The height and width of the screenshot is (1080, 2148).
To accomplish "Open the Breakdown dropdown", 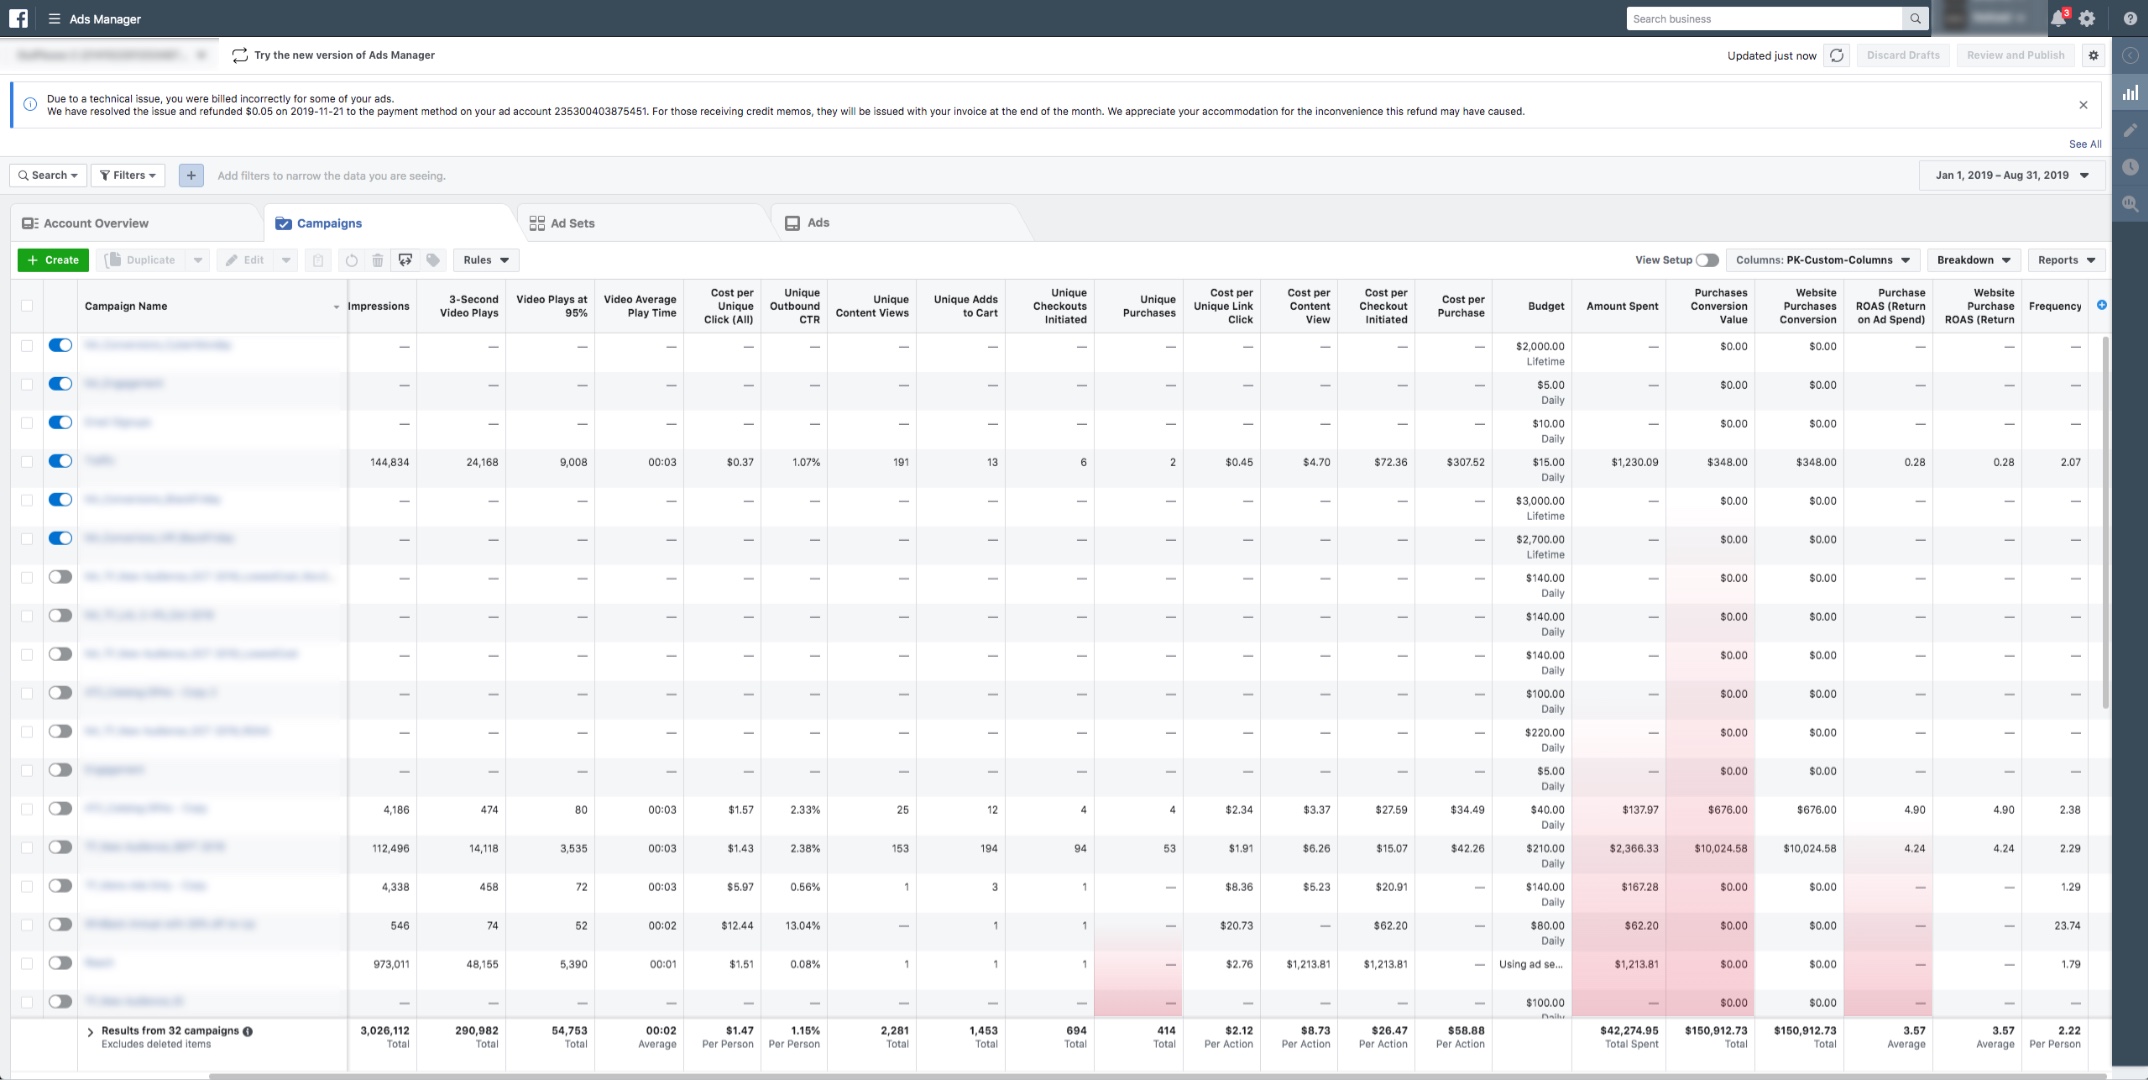I will coord(1973,260).
